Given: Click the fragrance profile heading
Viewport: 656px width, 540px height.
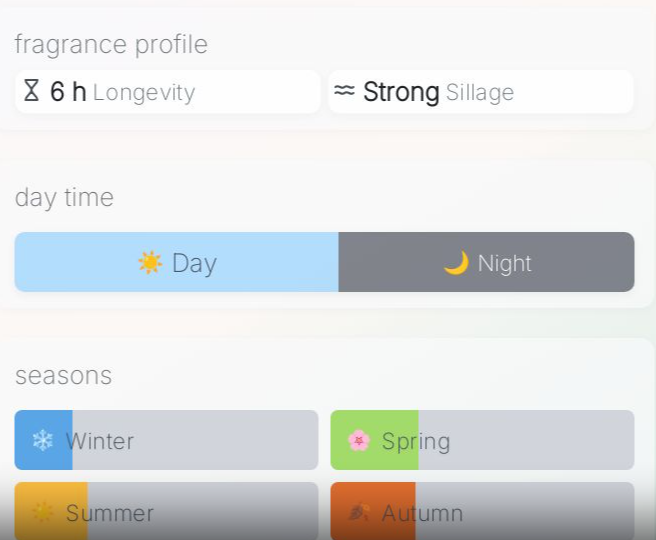Looking at the screenshot, I should tap(111, 44).
